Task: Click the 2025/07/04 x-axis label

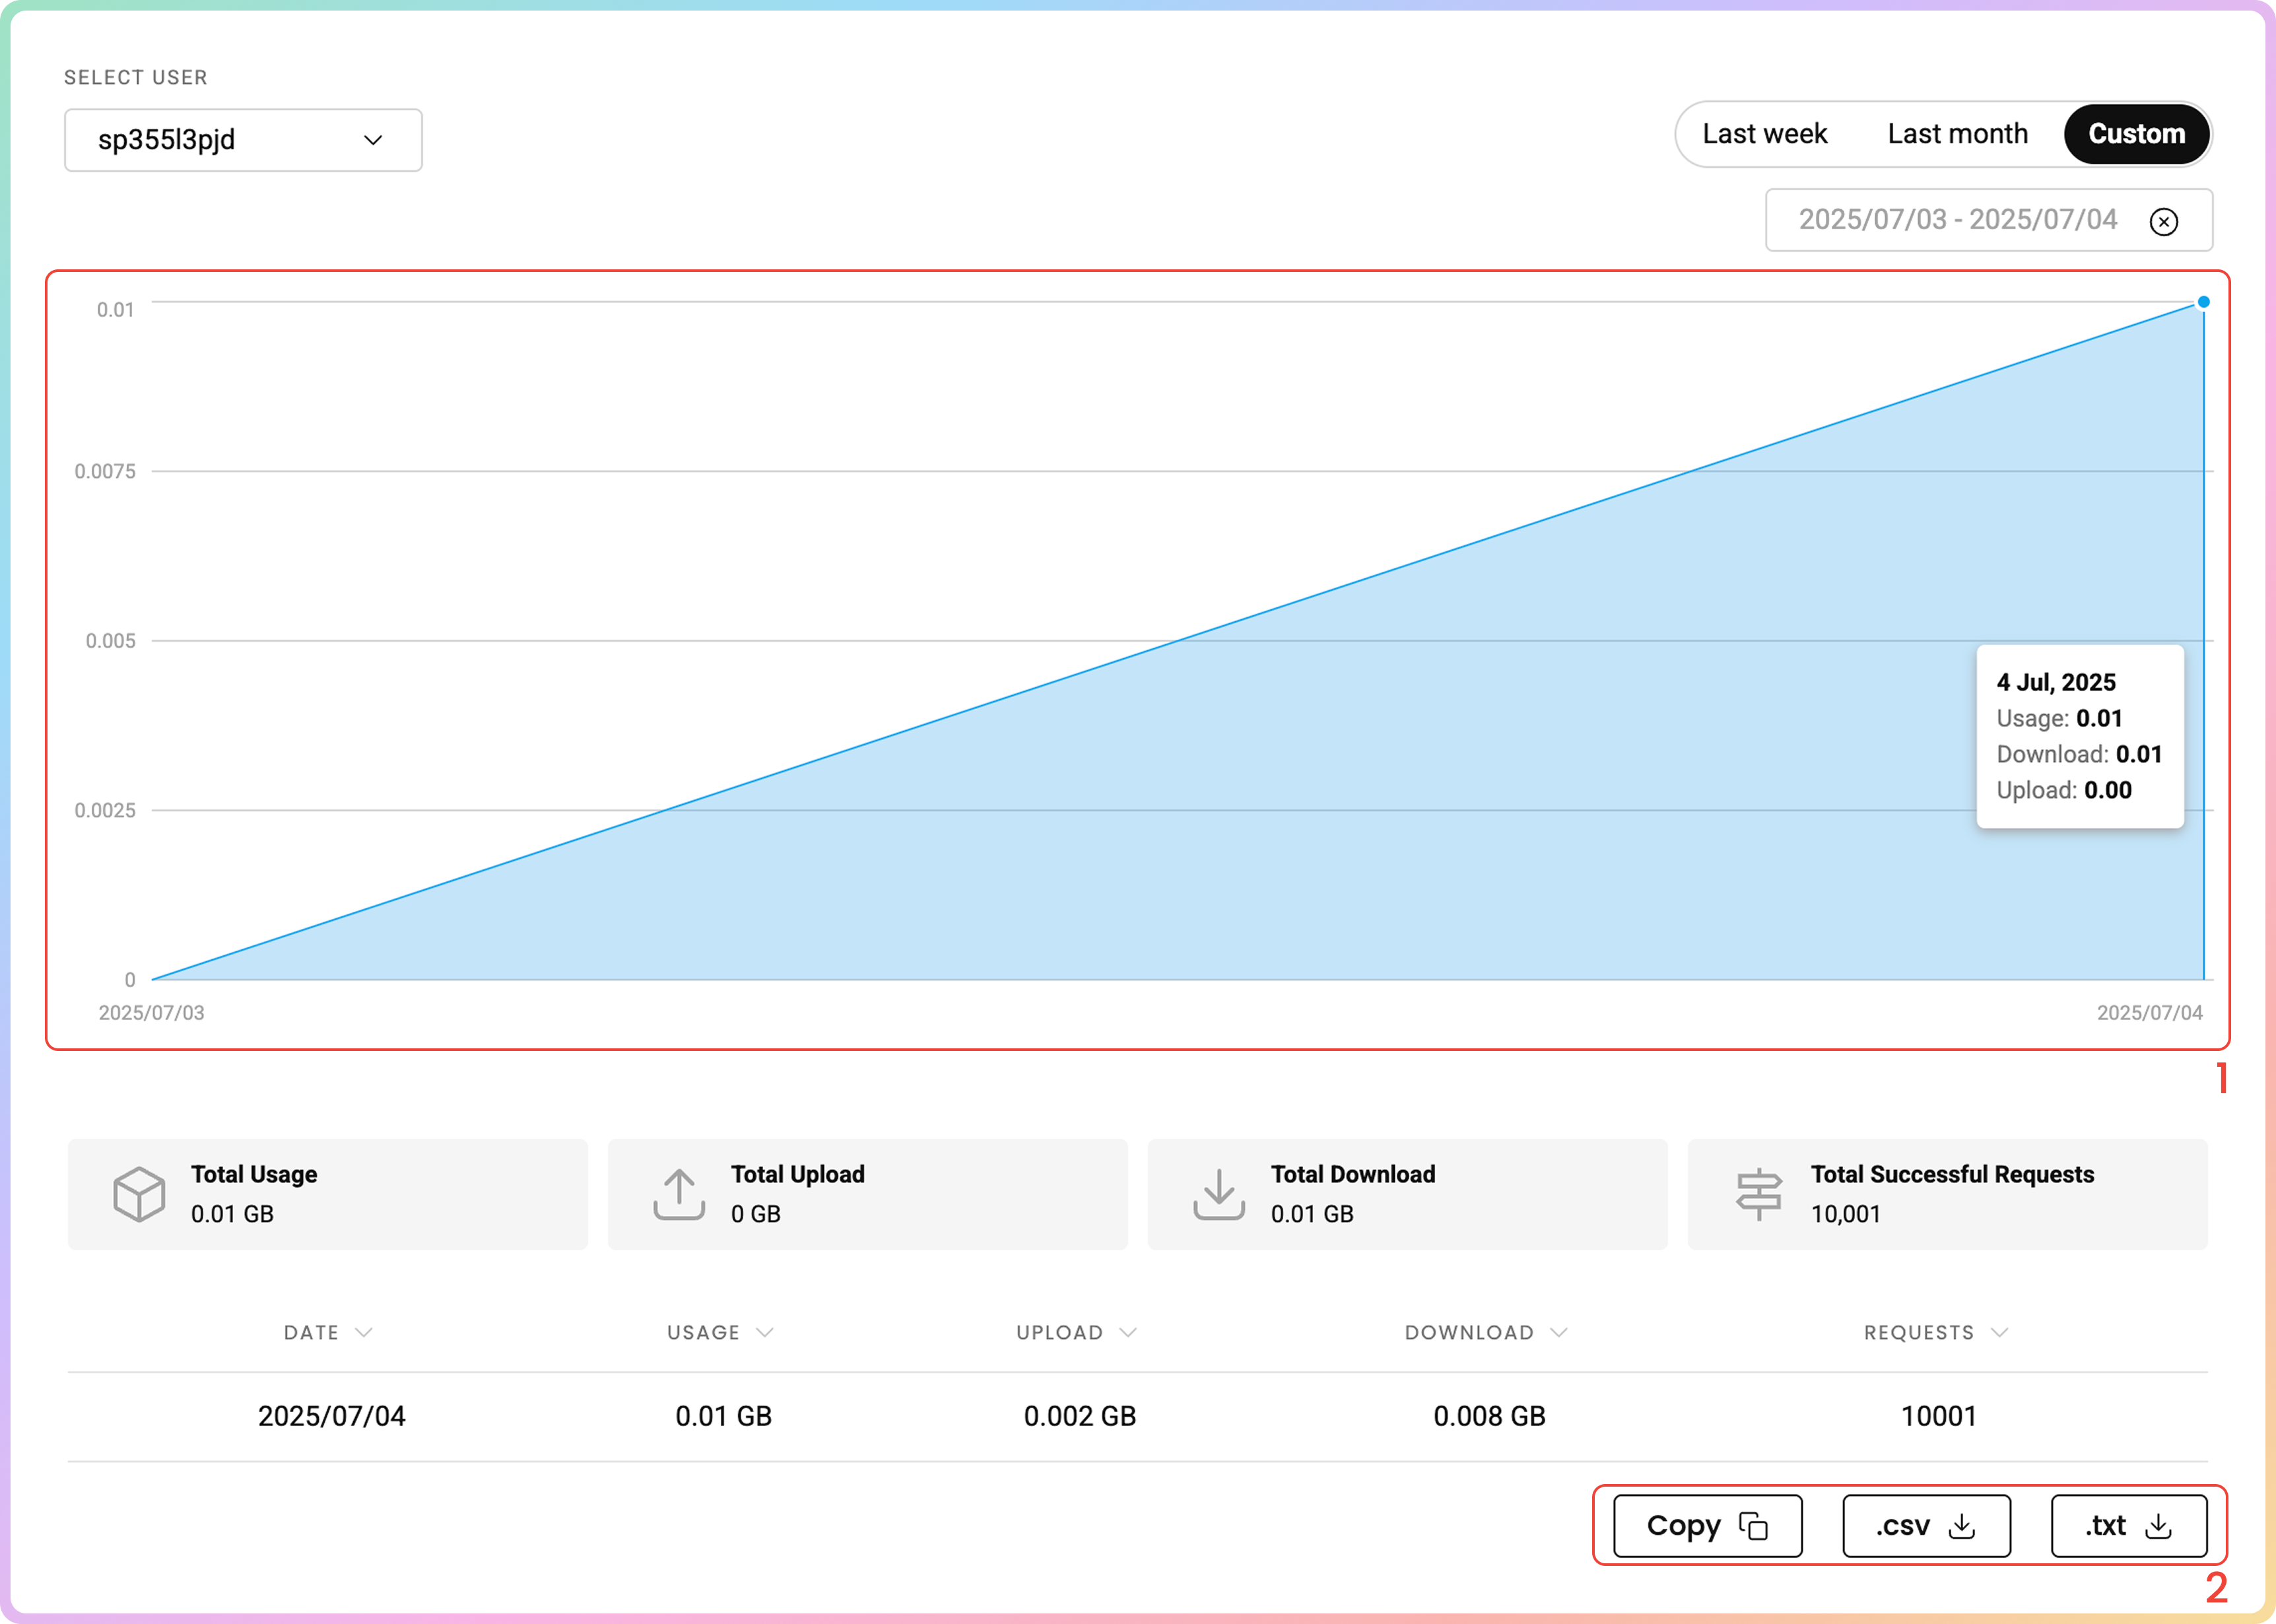Action: coord(2149,1013)
